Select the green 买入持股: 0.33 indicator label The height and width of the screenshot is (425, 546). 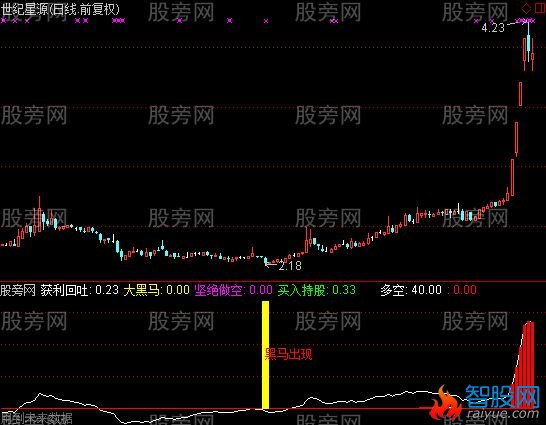coord(317,290)
